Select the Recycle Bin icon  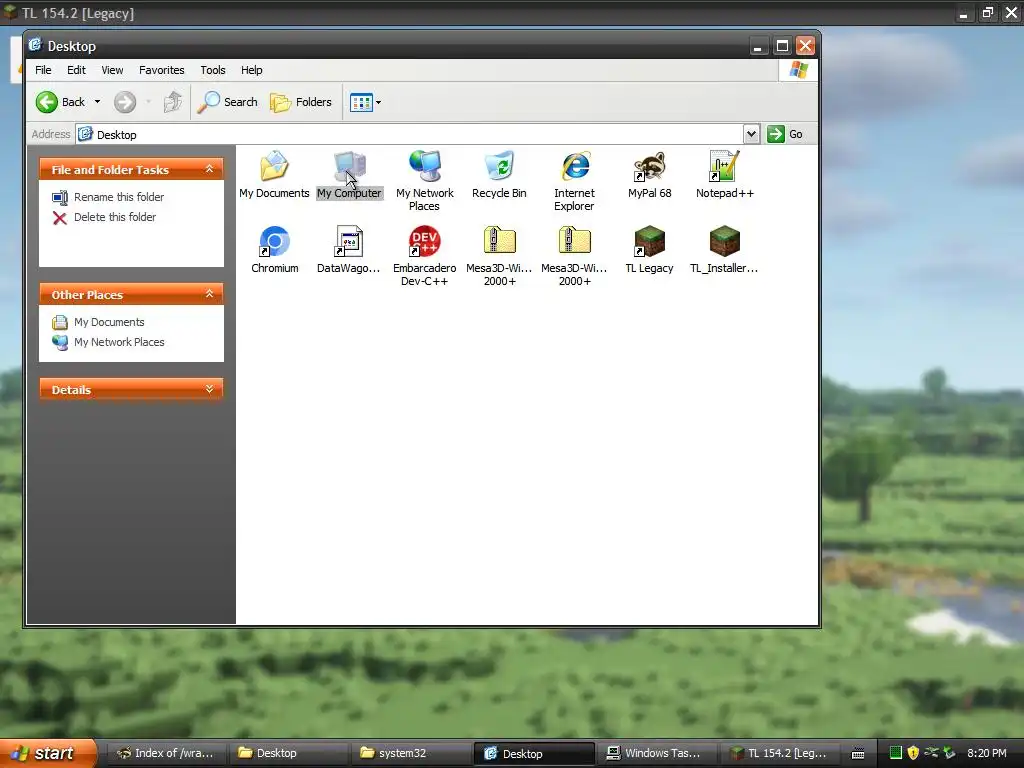(500, 174)
